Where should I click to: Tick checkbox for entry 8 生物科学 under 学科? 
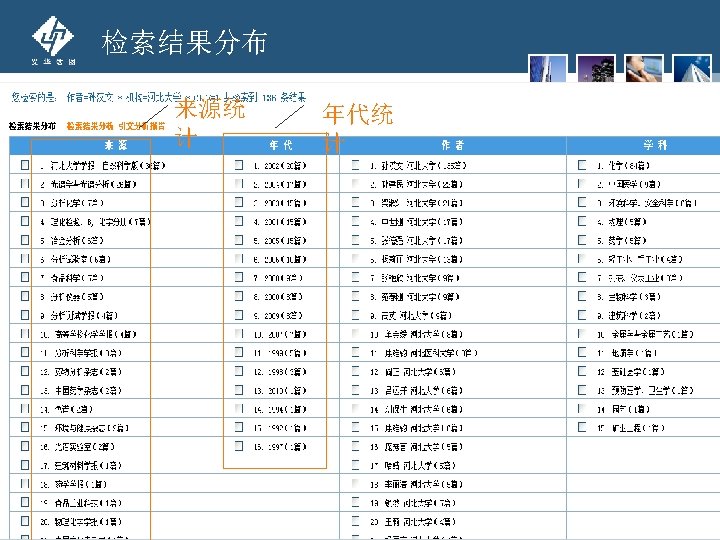coord(582,296)
